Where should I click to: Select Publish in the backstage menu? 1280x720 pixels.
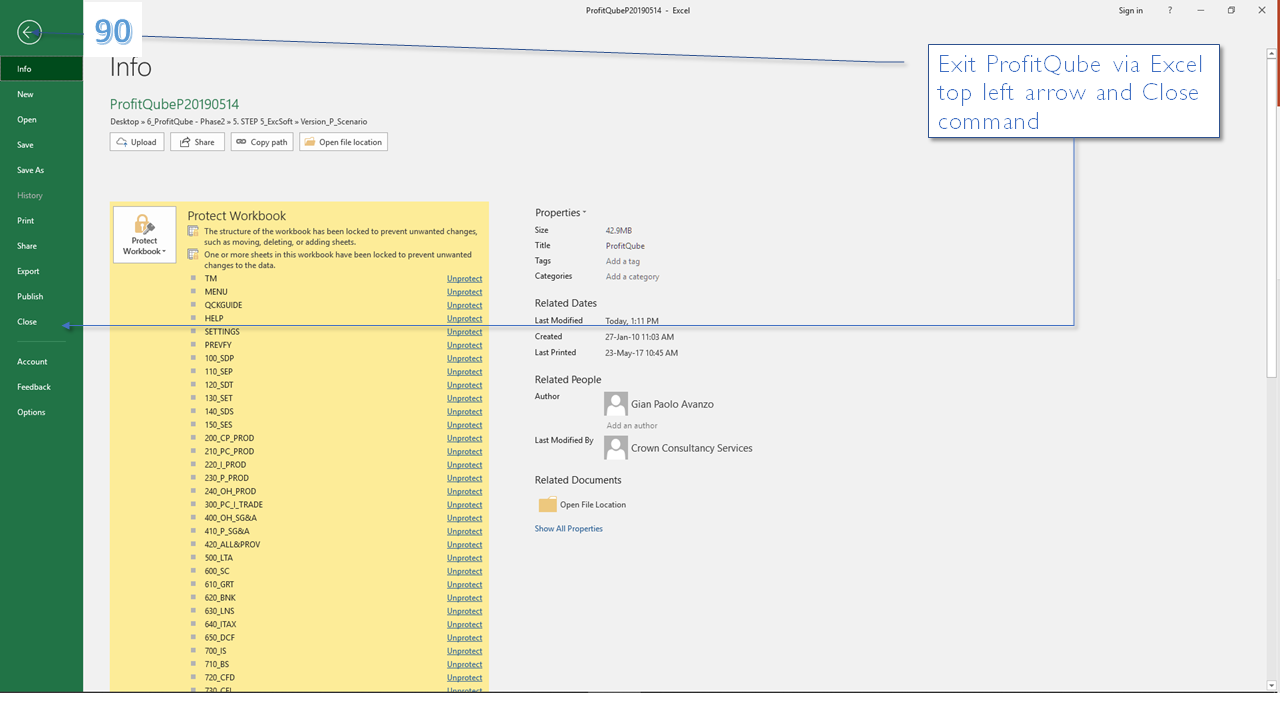(41, 297)
